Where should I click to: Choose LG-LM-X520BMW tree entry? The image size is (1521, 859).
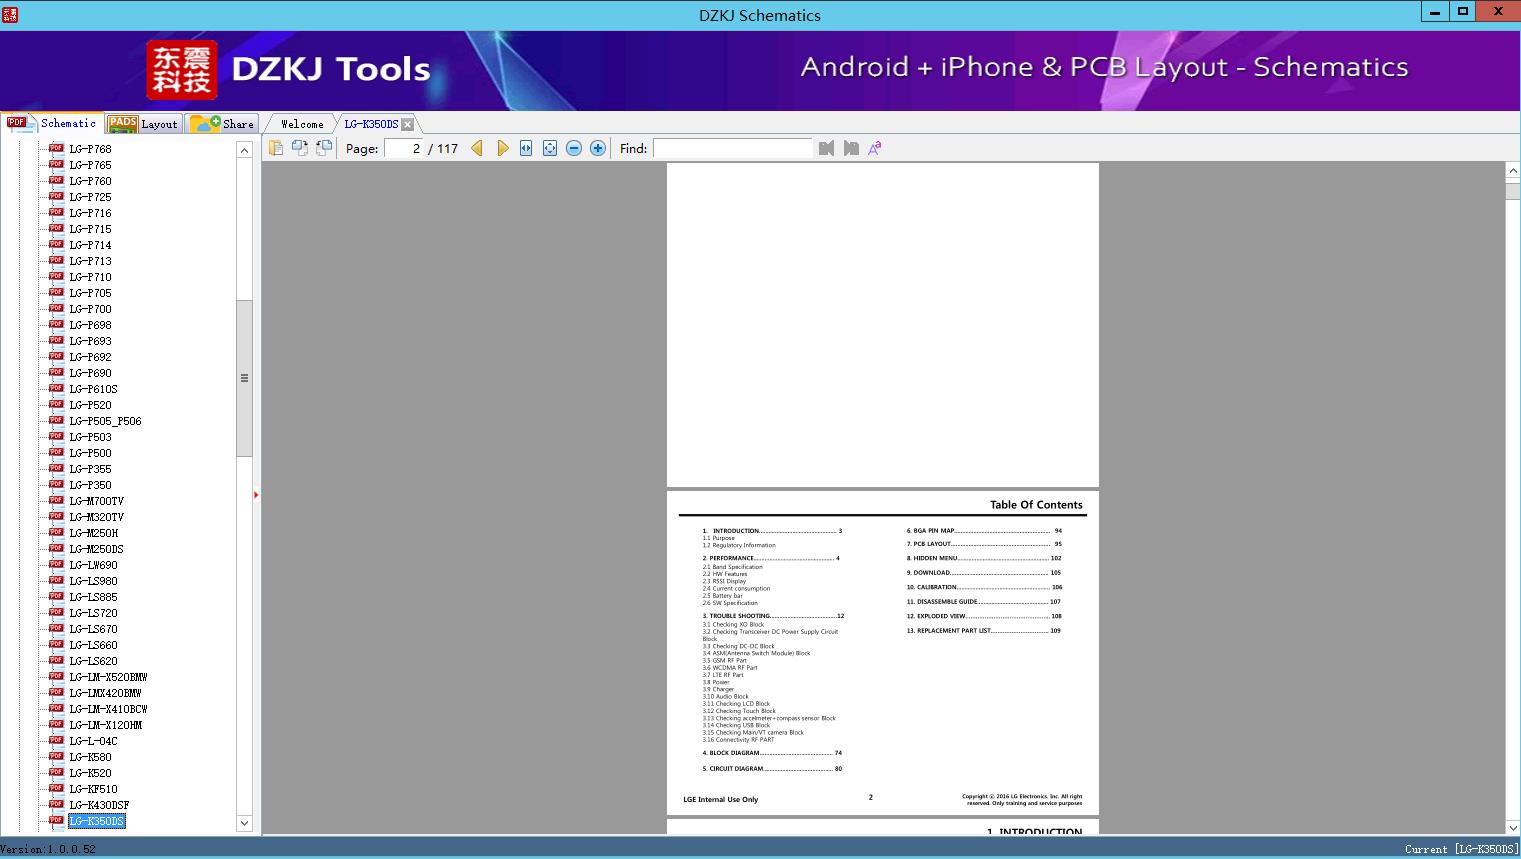[109, 677]
